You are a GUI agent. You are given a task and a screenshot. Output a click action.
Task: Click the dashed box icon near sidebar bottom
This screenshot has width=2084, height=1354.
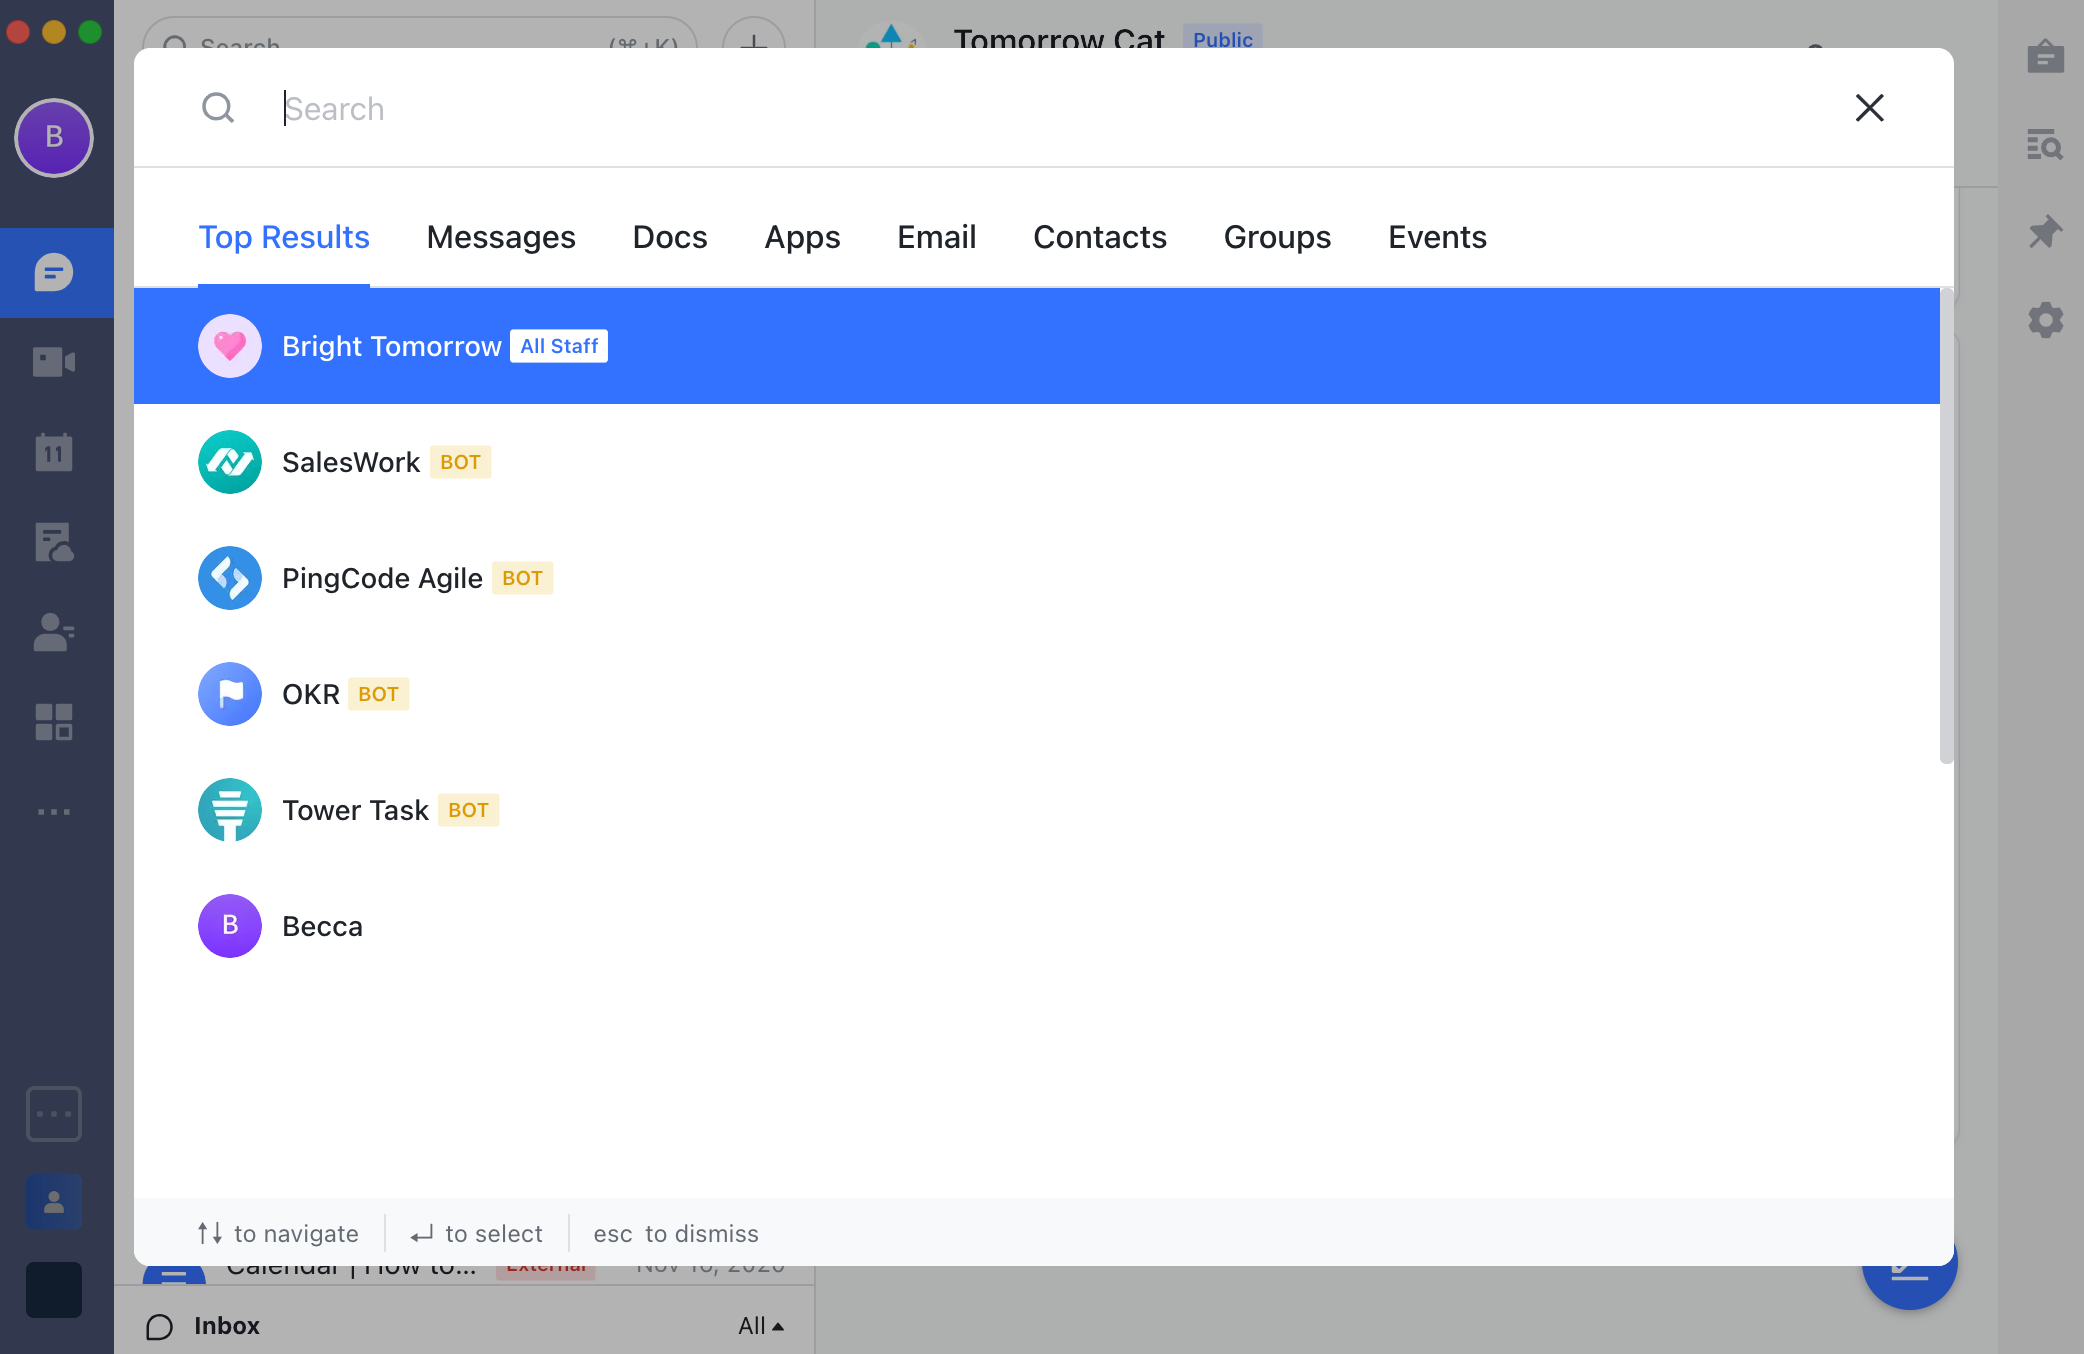54,1114
